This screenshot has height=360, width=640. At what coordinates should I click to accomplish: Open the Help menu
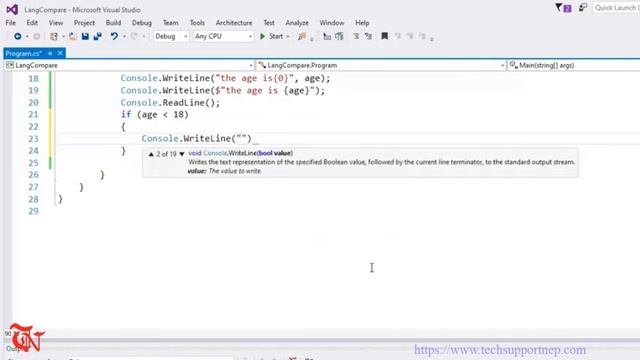[x=362, y=23]
